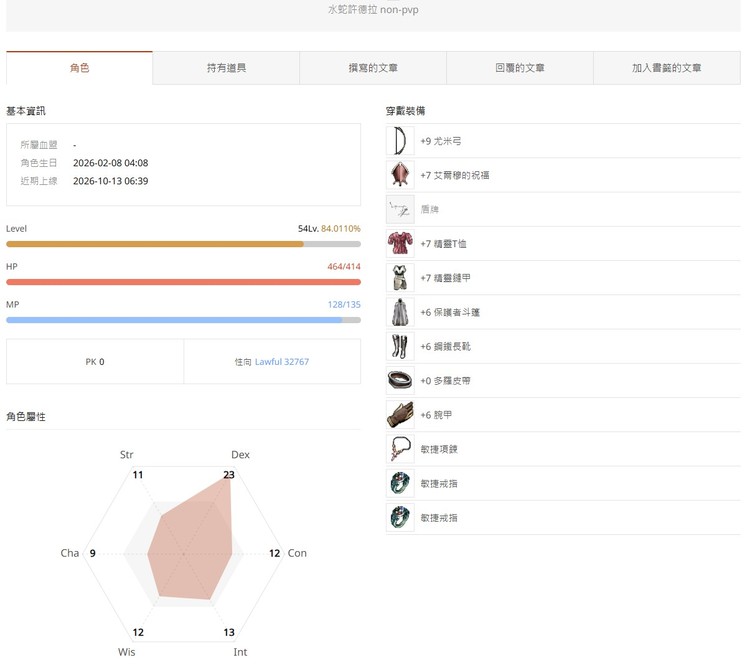This screenshot has height=665, width=750.
Task: Go to 加入書籤的文章 tab
Action: (667, 68)
